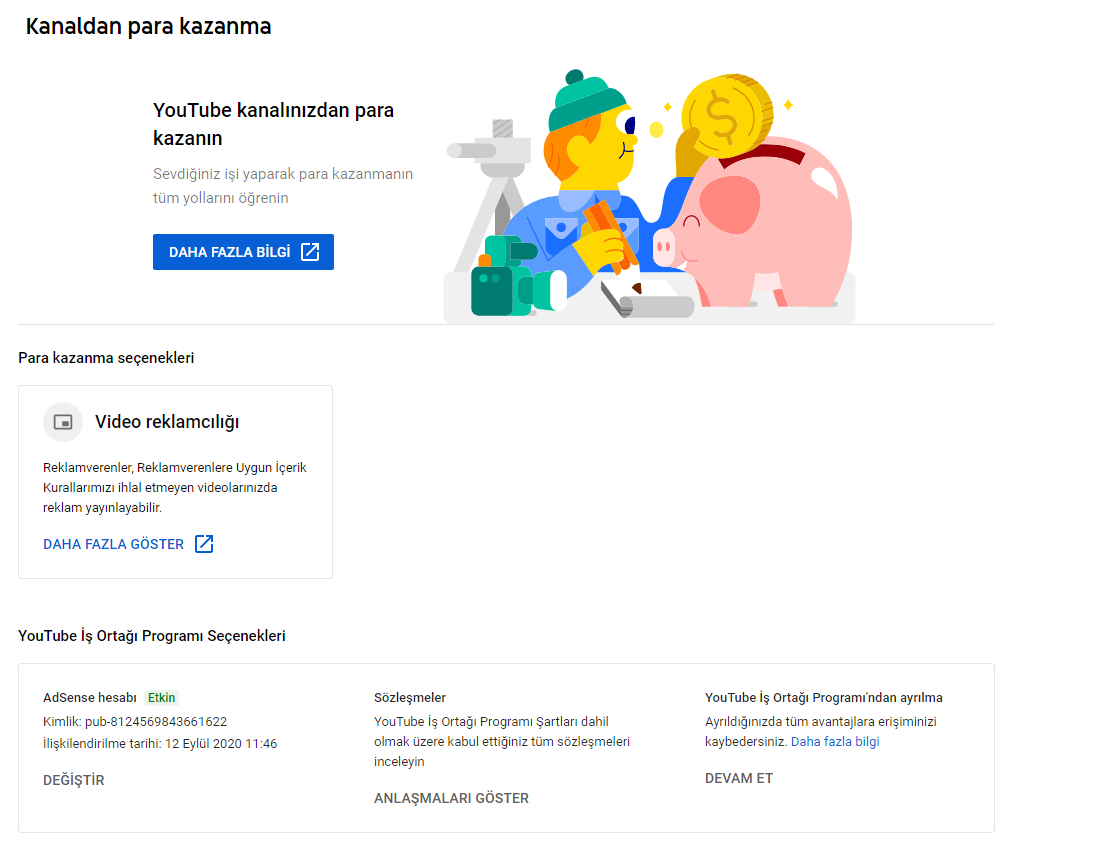Click the external-link icon beside DAHA FAZLA GÖSTER
Viewport: 1095px width, 863px height.
[x=204, y=544]
